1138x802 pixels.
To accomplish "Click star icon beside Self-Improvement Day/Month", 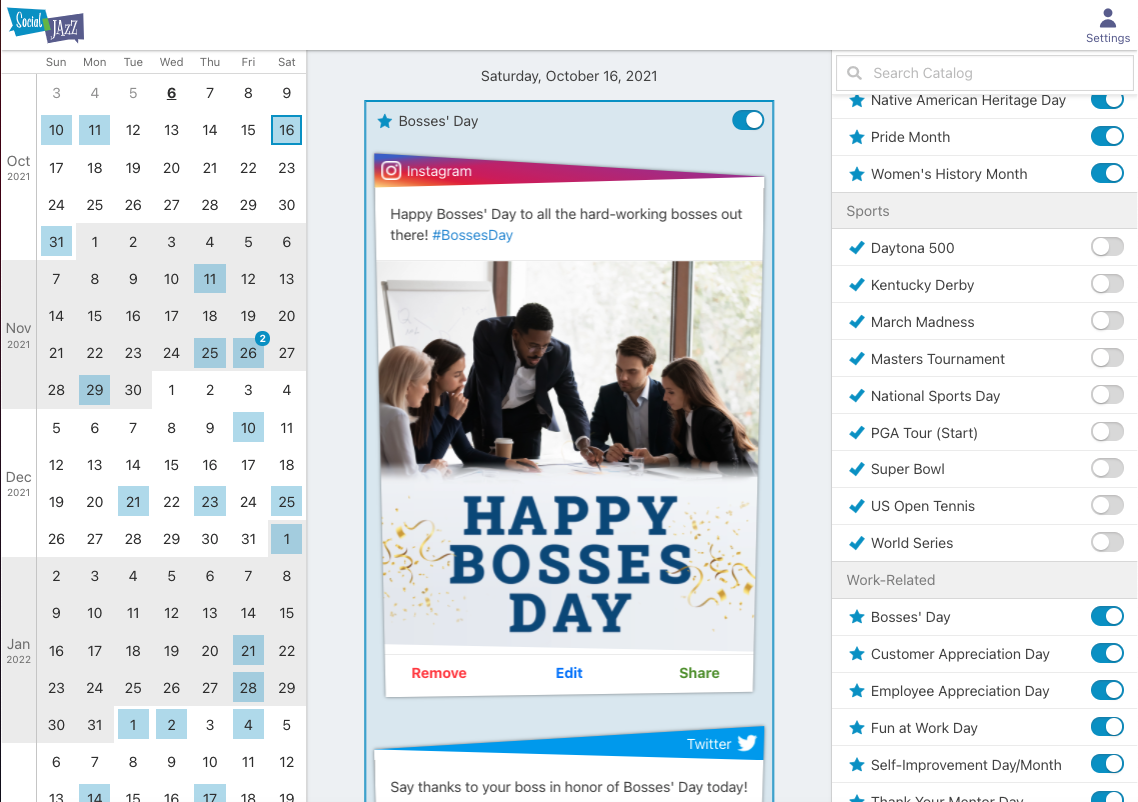I will 856,765.
